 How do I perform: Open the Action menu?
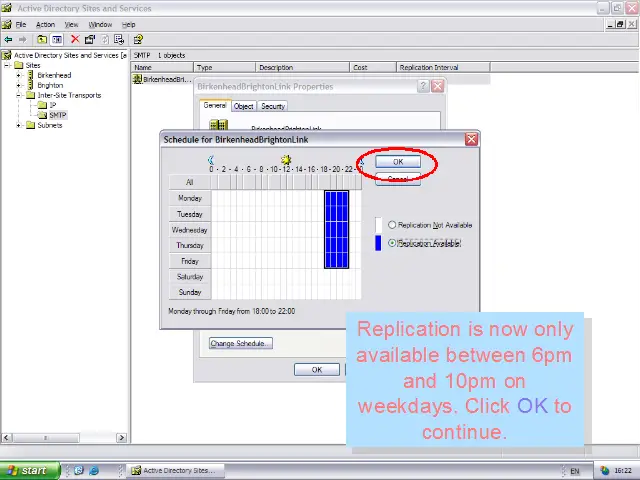(45, 24)
